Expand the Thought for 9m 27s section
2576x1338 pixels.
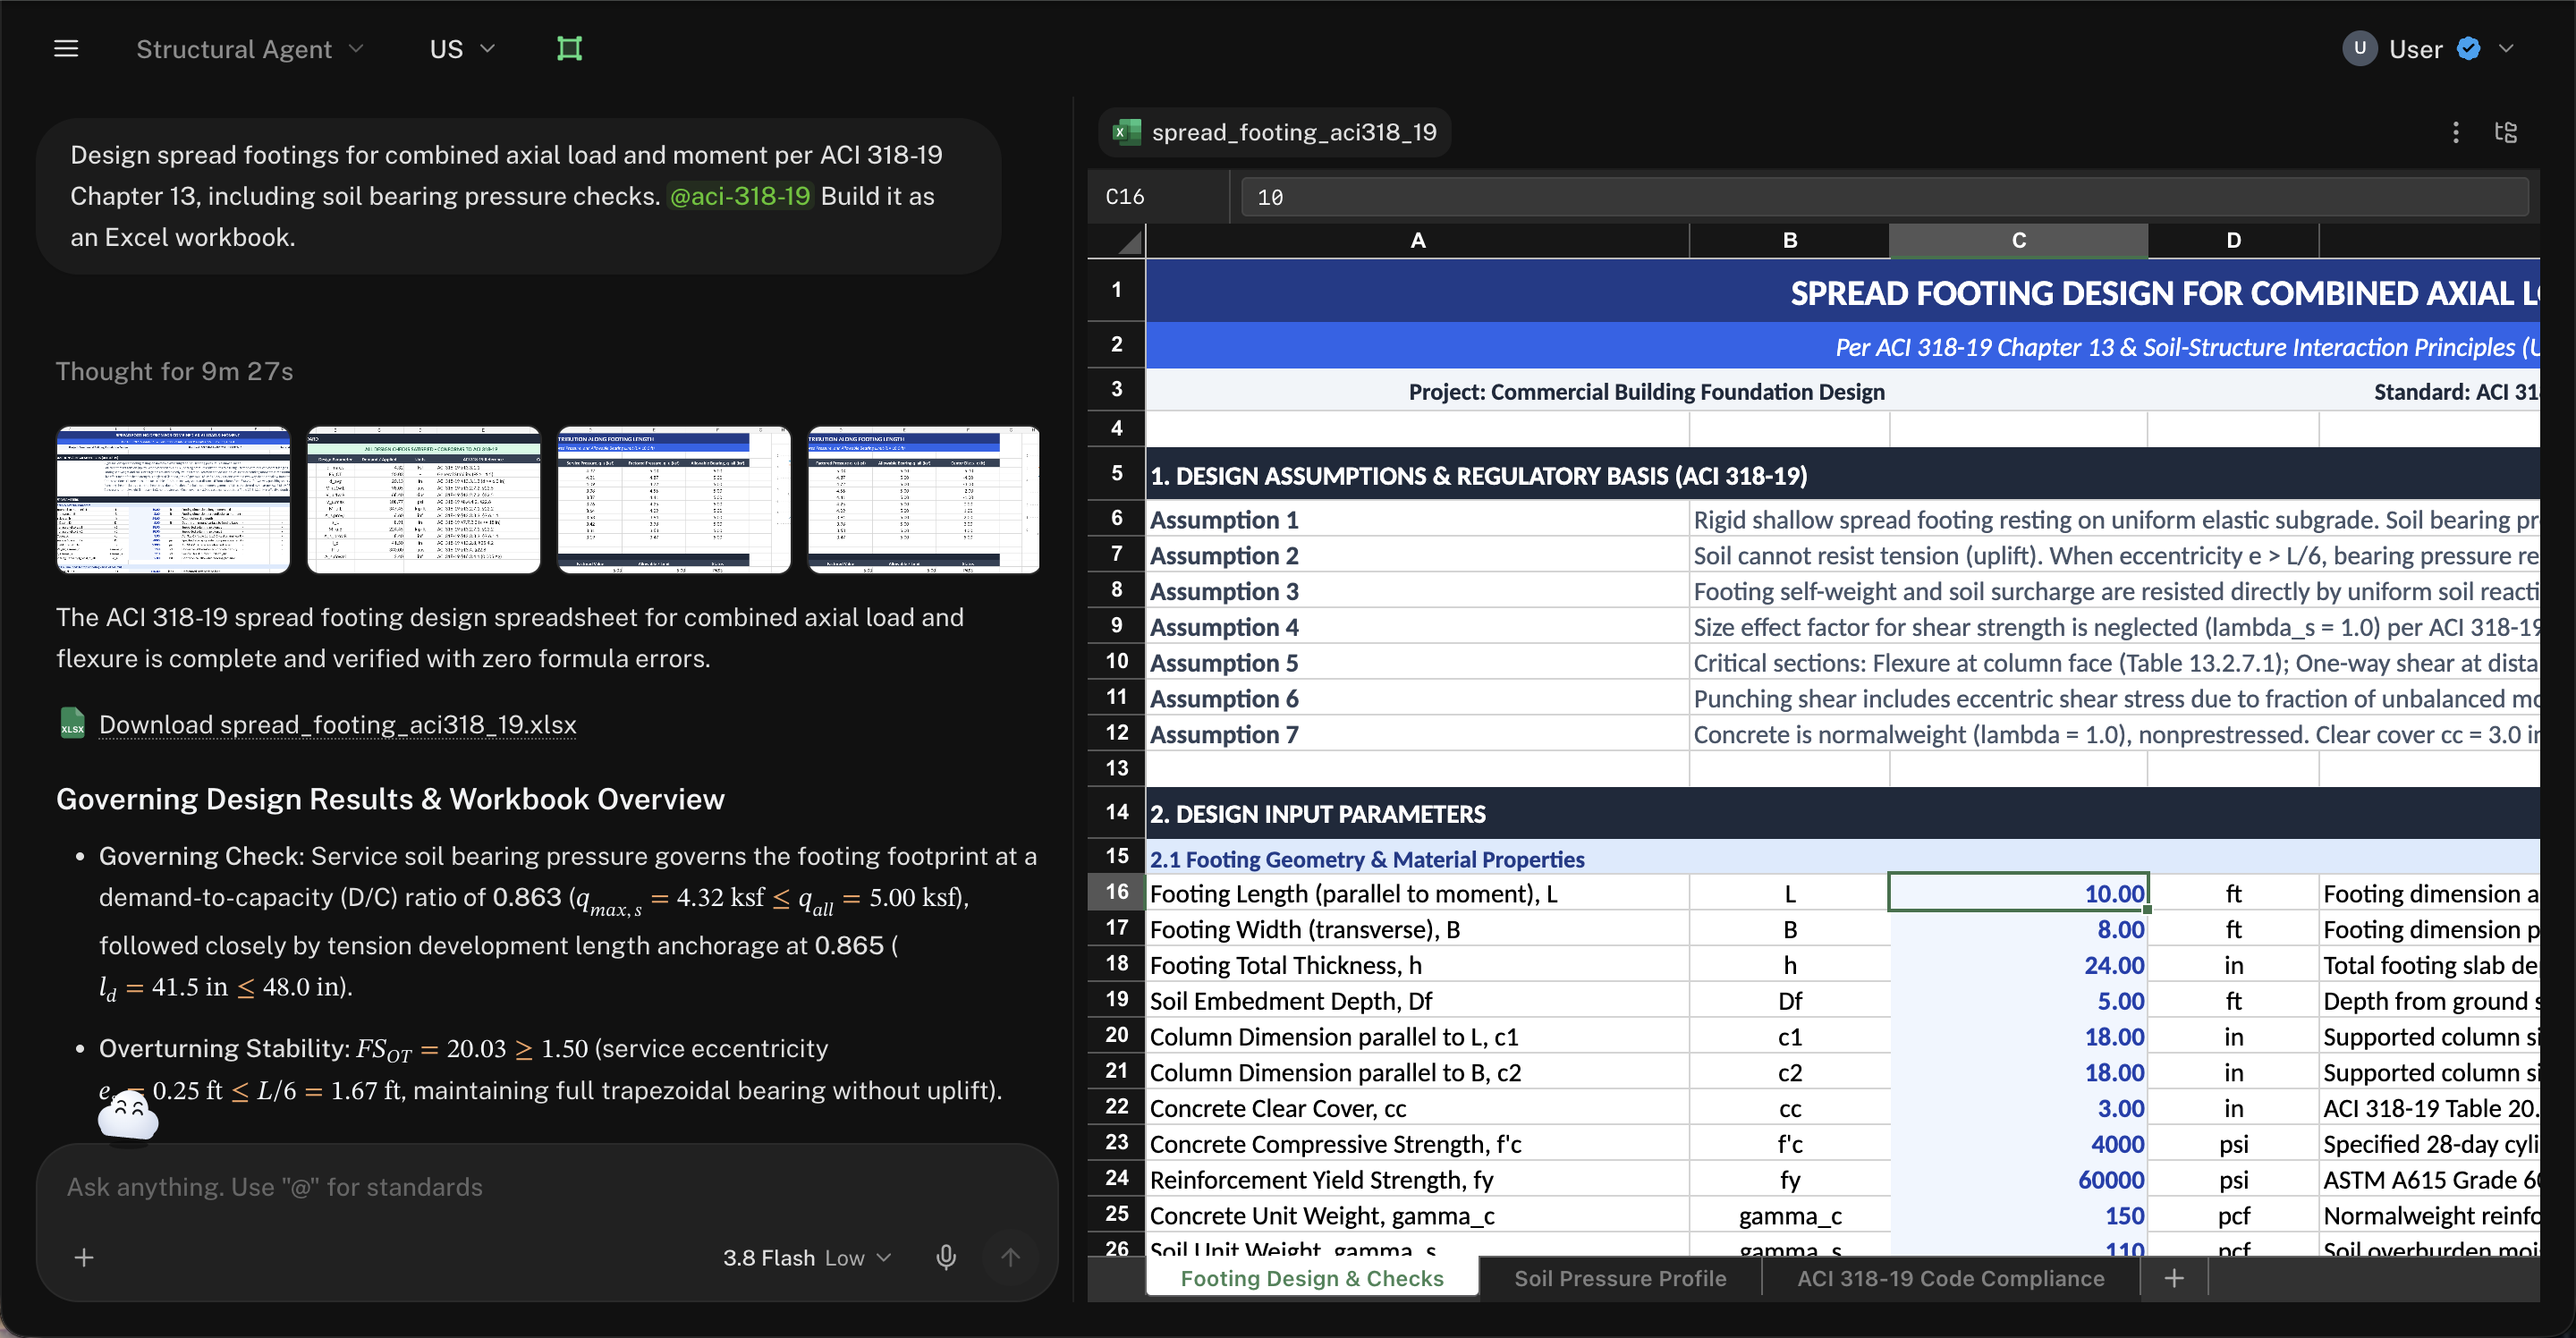pos(174,371)
